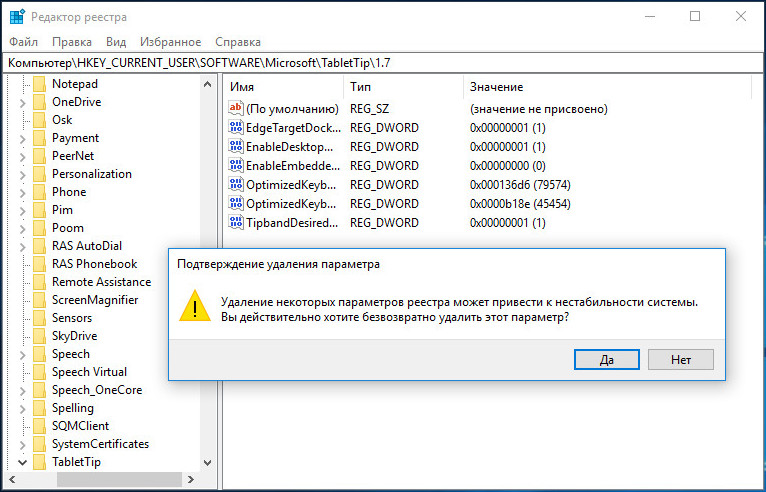This screenshot has height=492, width=766.
Task: Open the Файл menu
Action: point(23,42)
